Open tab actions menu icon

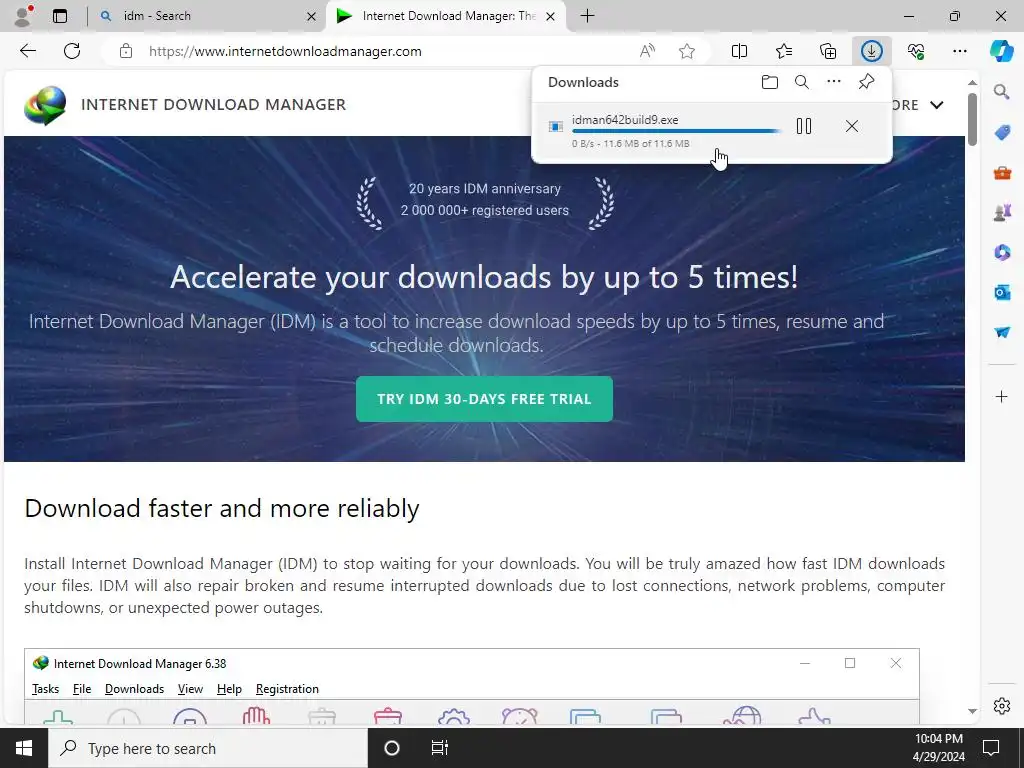[x=59, y=16]
